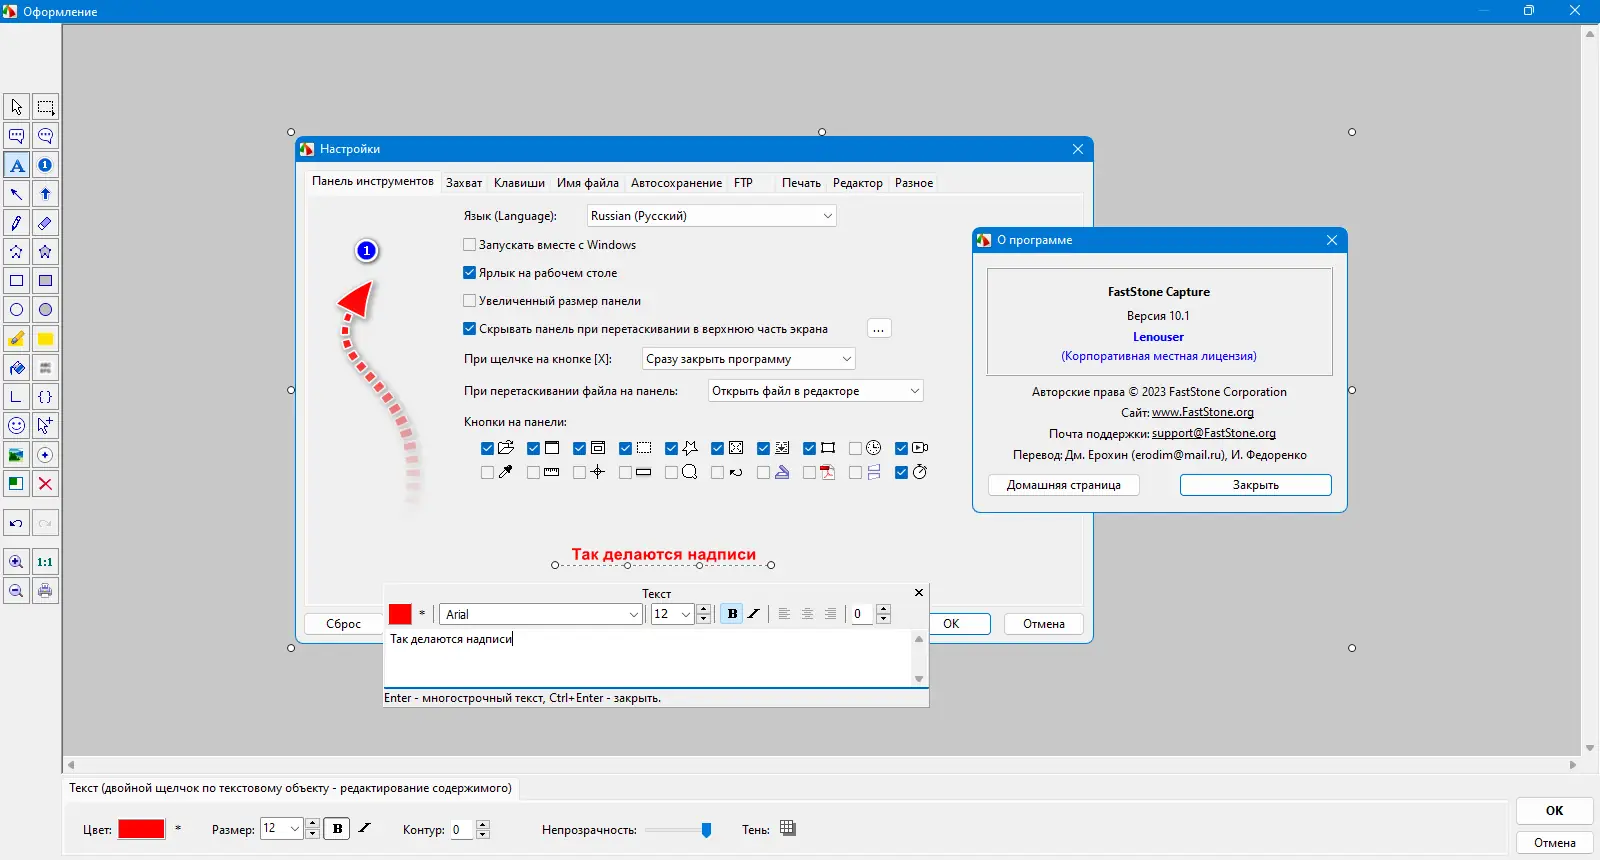
Task: Close the Текст editing popup
Action: point(919,593)
